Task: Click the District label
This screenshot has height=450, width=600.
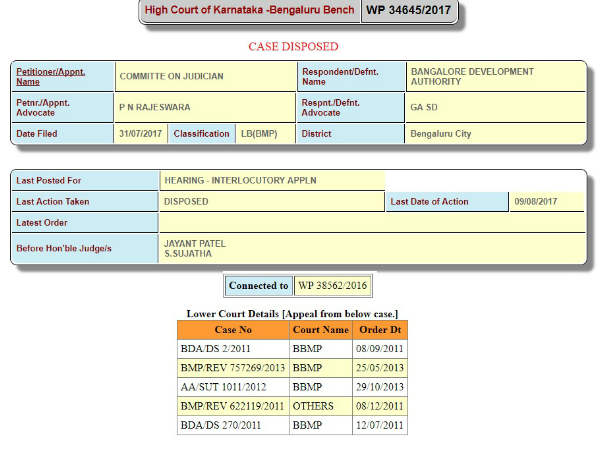Action: tap(316, 134)
